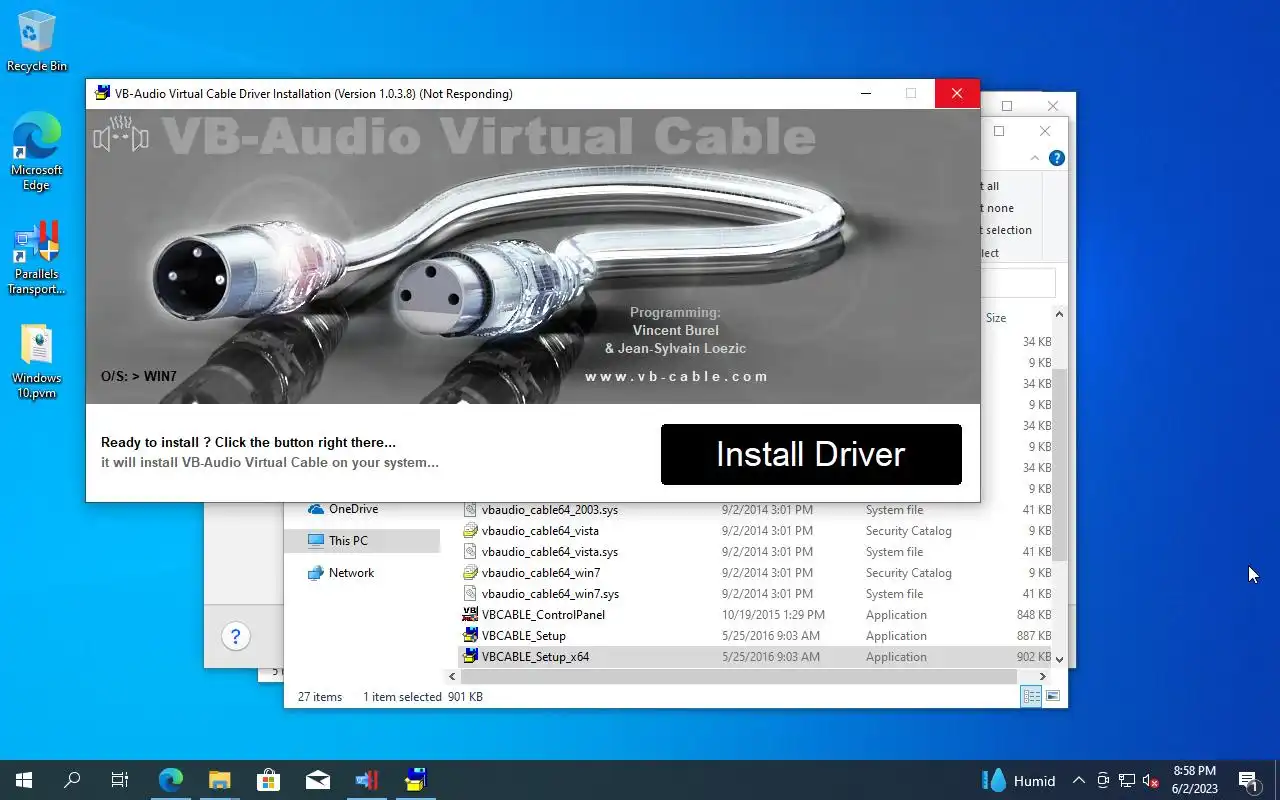Select the vbaudio_cable64_vista security catalog
The image size is (1280, 800).
click(x=540, y=531)
